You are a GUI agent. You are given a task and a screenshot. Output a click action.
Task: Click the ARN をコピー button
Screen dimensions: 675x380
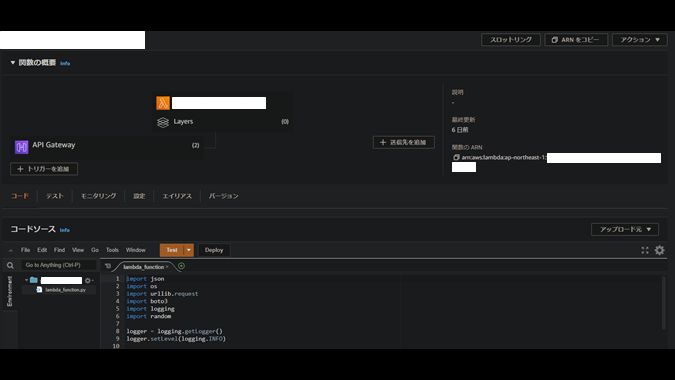point(576,40)
